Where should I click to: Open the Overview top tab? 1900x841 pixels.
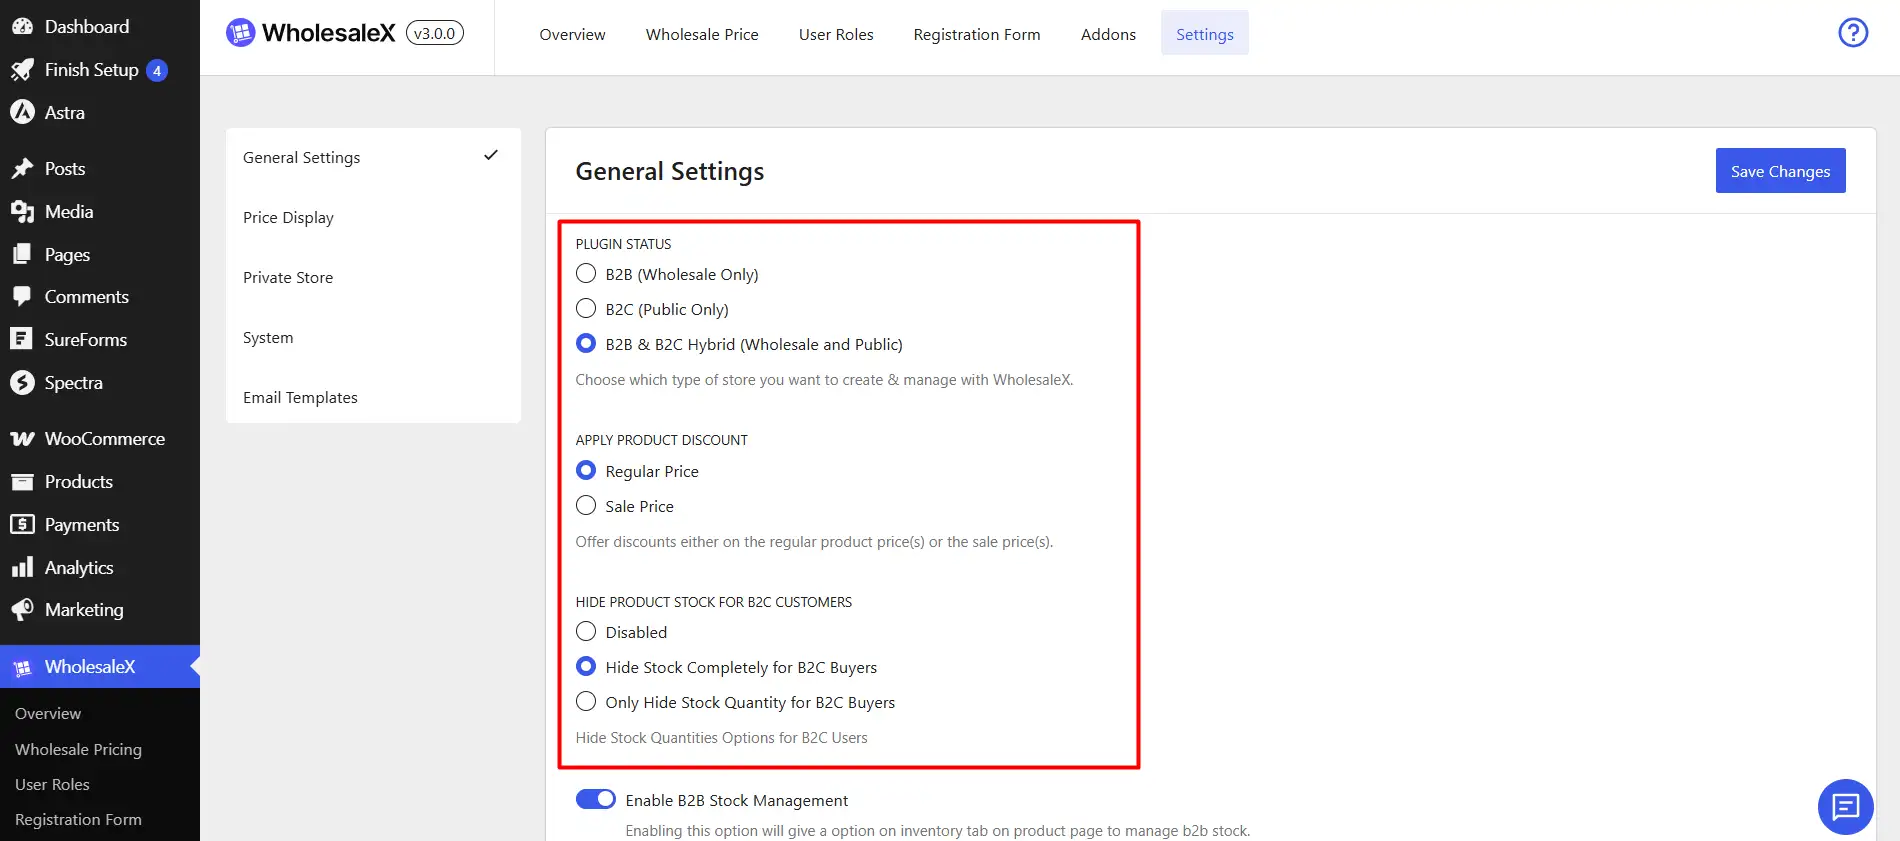[572, 34]
